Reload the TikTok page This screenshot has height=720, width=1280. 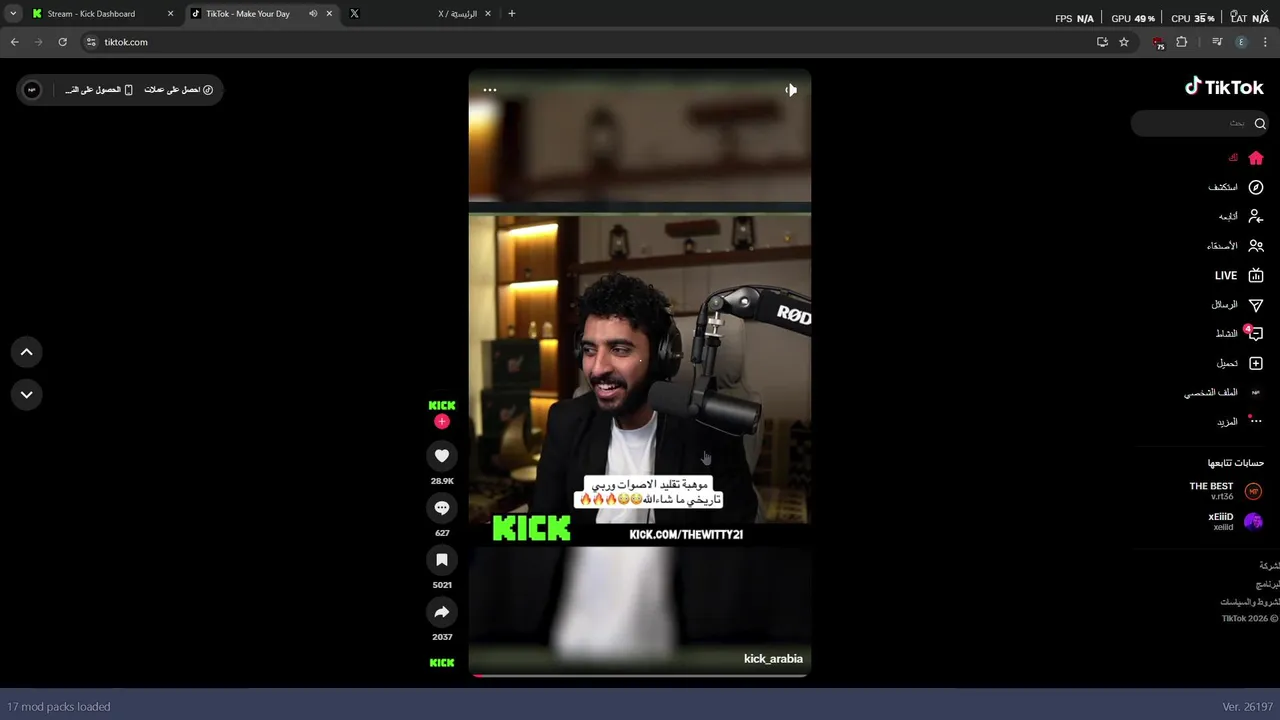pos(62,42)
